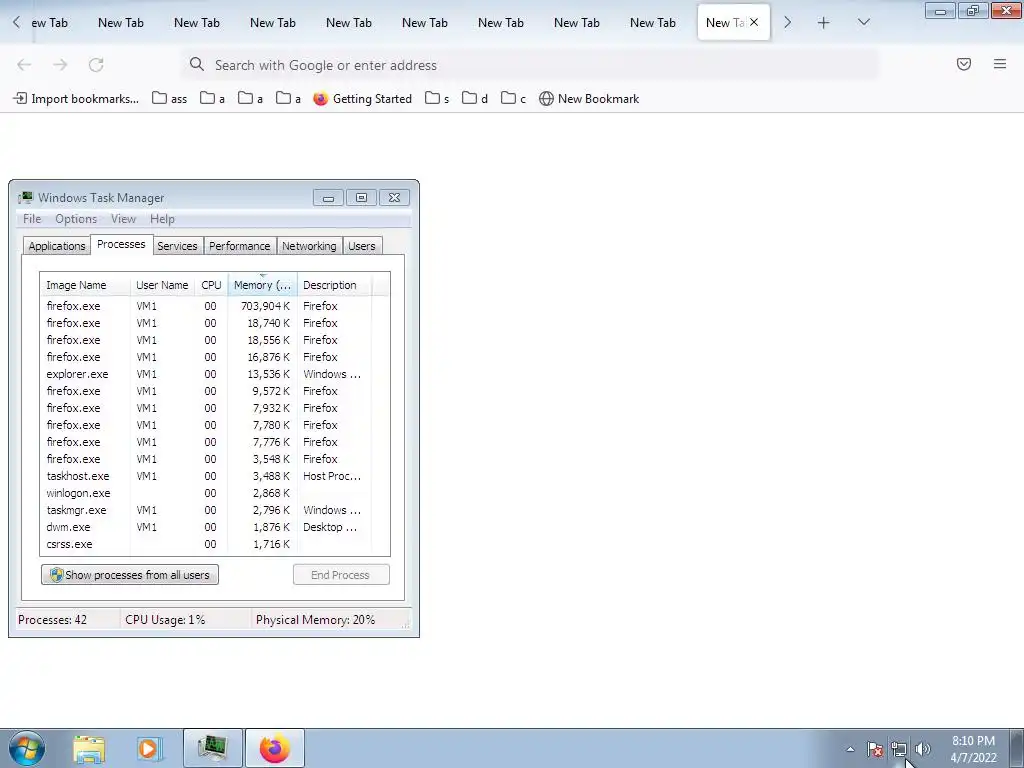Screen dimensions: 1024x768
Task: Sort by CPU column header
Action: coord(211,285)
